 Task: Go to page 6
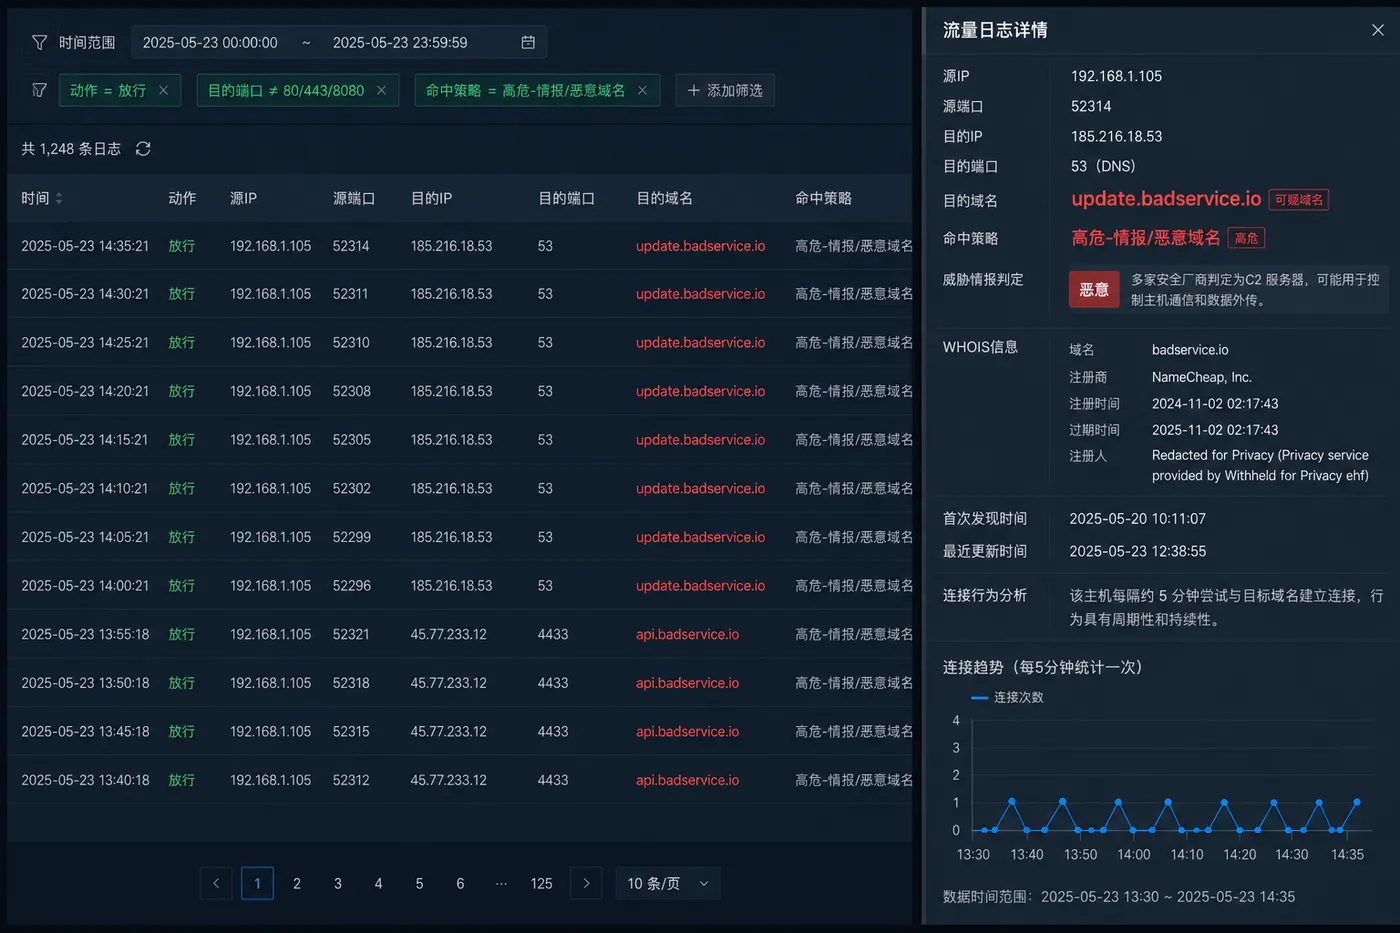point(460,883)
